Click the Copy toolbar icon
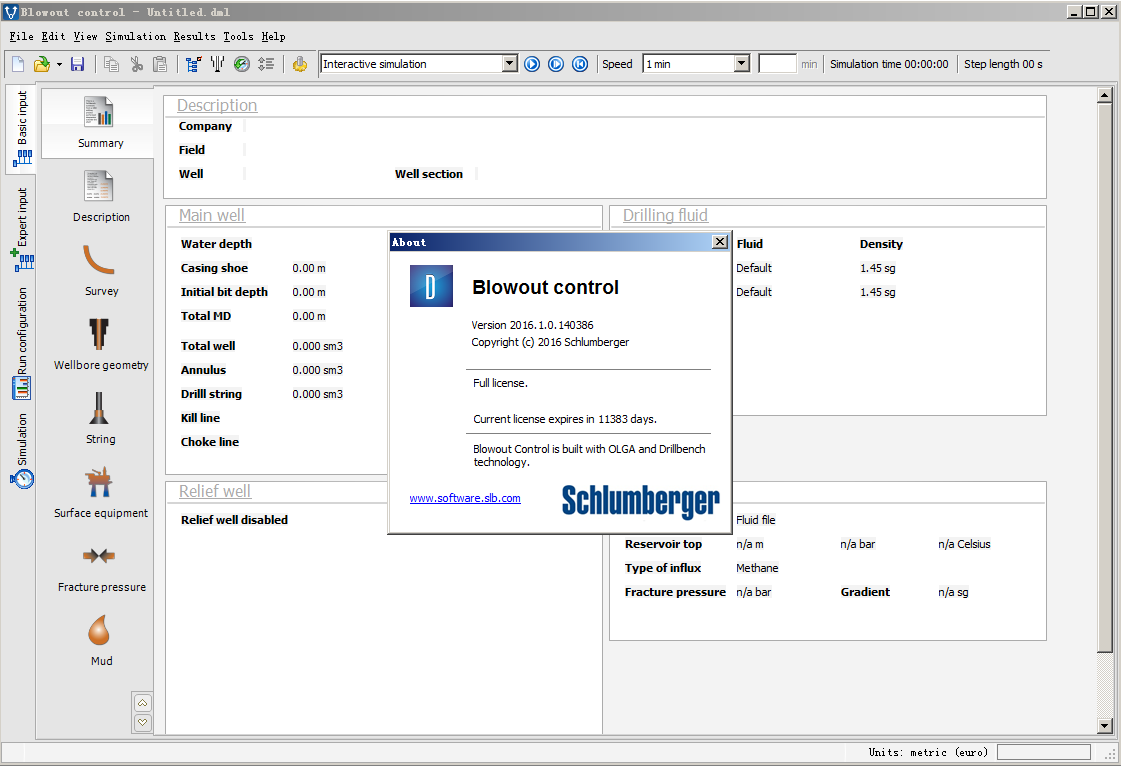 click(x=112, y=64)
